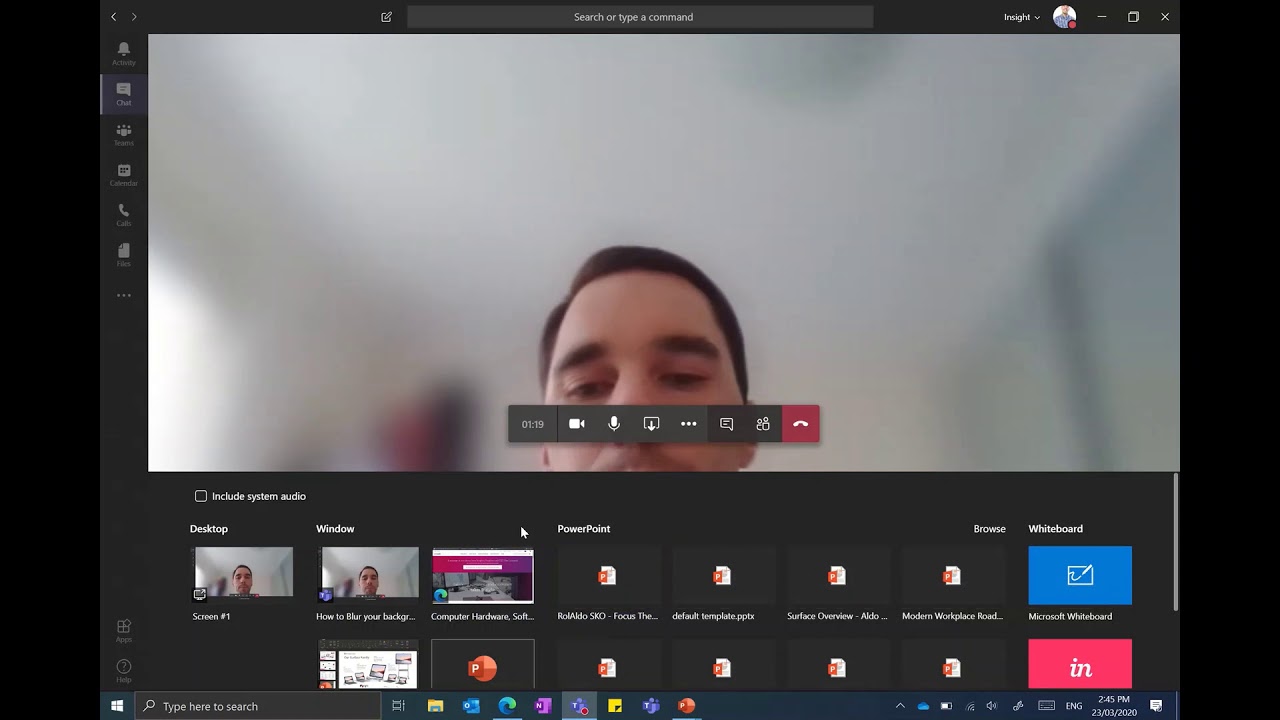Image resolution: width=1280 pixels, height=720 pixels.
Task: Click the Search or type a command box
Action: 640,17
